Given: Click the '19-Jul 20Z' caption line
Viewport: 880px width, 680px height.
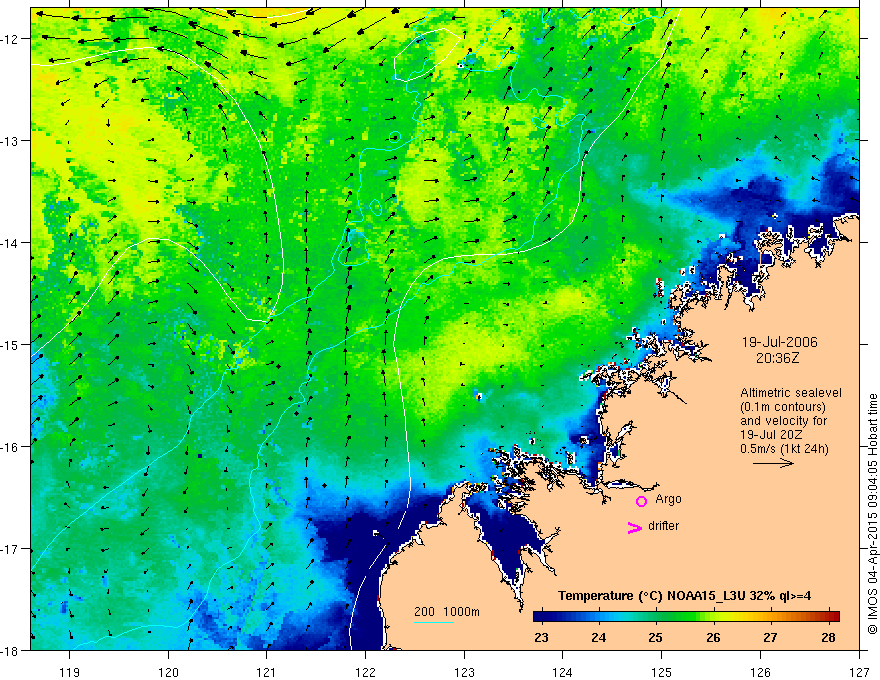Looking at the screenshot, I should 771,435.
